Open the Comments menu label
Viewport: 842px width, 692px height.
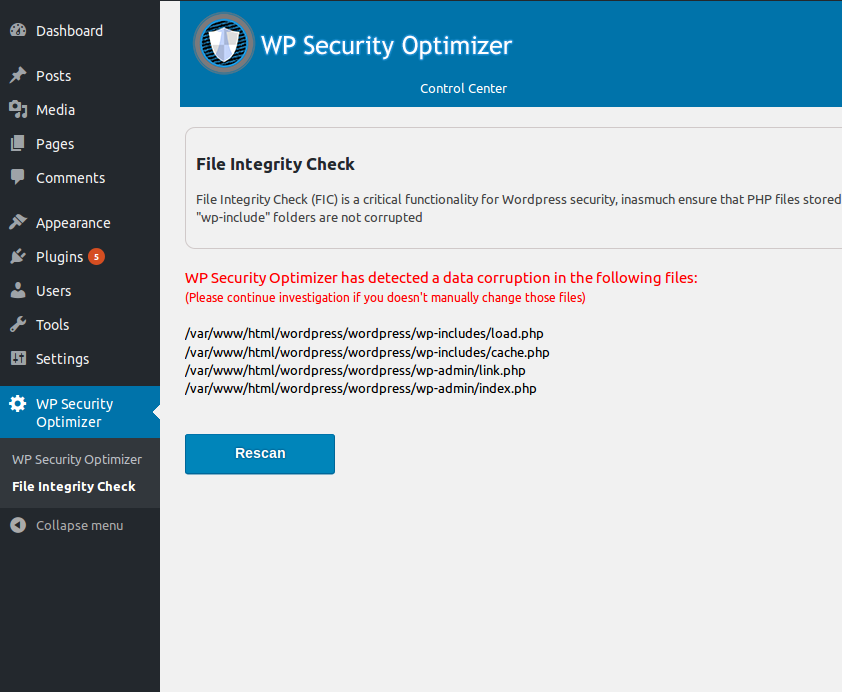point(70,178)
